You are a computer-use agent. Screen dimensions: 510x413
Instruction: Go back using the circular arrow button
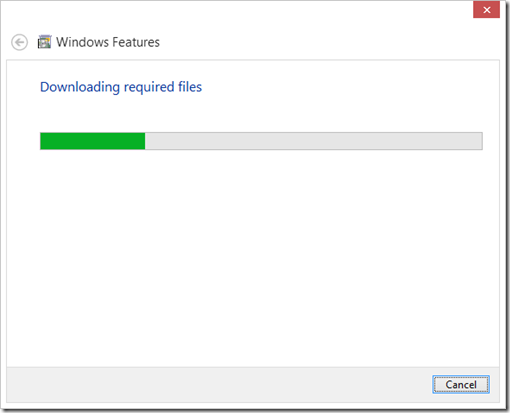coord(19,42)
